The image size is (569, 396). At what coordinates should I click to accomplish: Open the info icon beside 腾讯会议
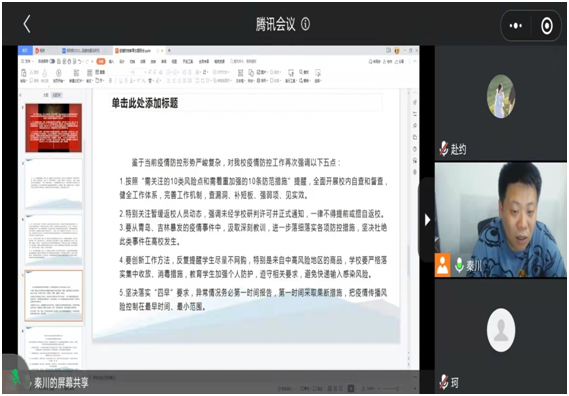[x=306, y=24]
